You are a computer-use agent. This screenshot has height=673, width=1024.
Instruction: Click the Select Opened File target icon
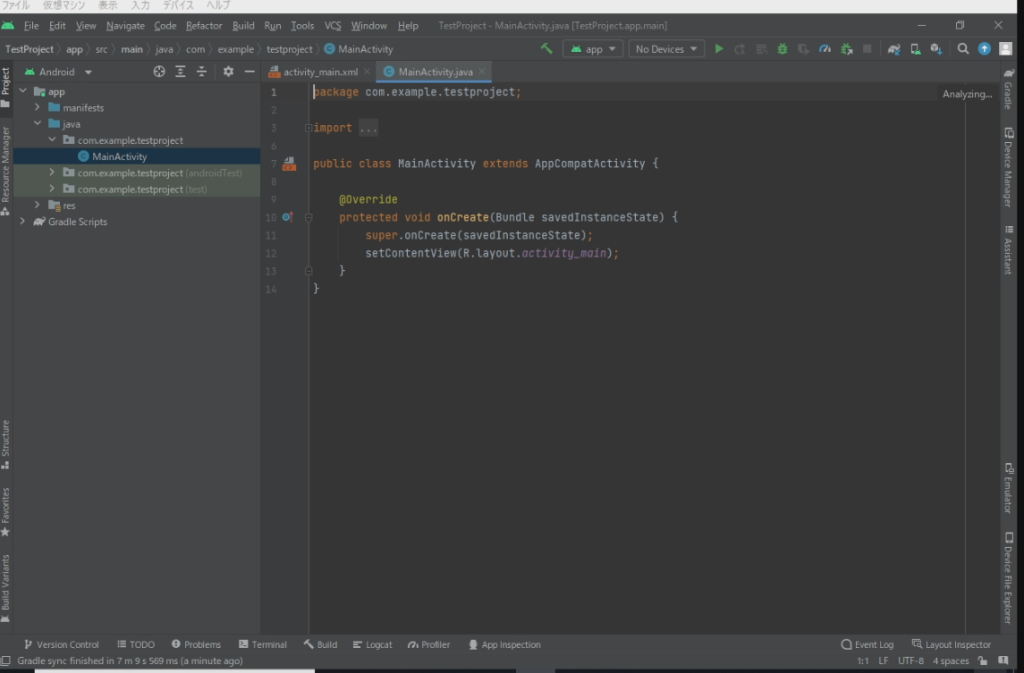[x=159, y=72]
